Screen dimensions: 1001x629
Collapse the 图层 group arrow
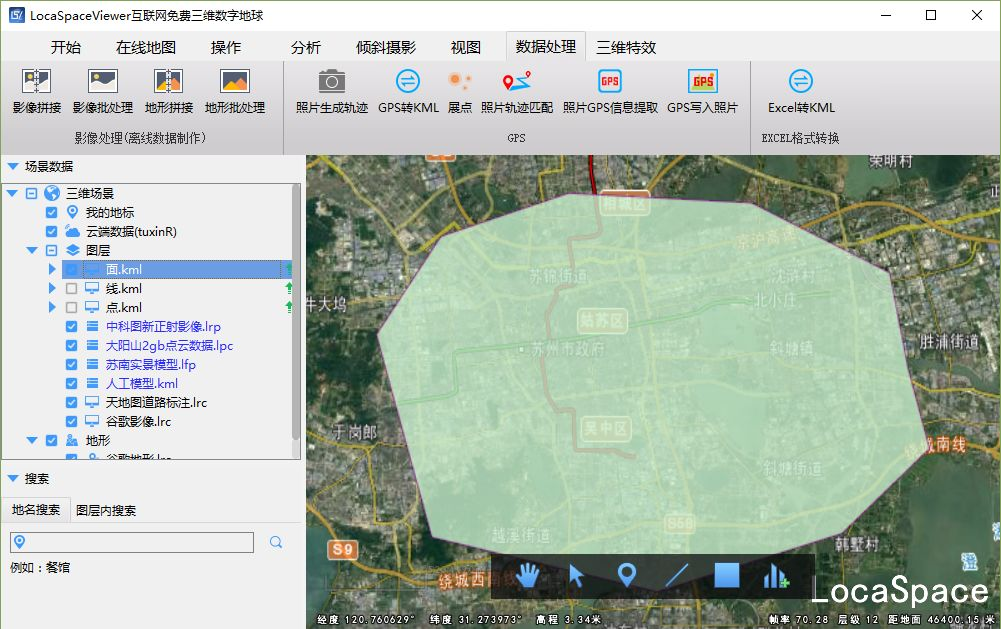tap(32, 250)
